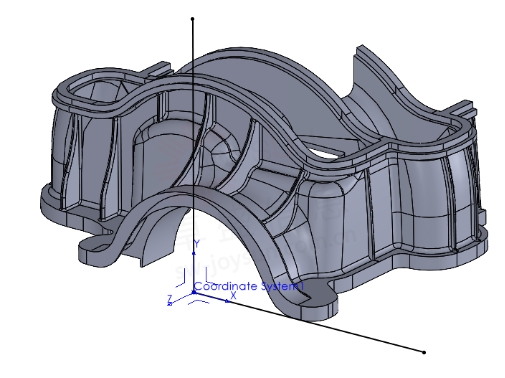This screenshot has height=378, width=505.
Task: Click the blue X axis label
Action: [x=233, y=295]
